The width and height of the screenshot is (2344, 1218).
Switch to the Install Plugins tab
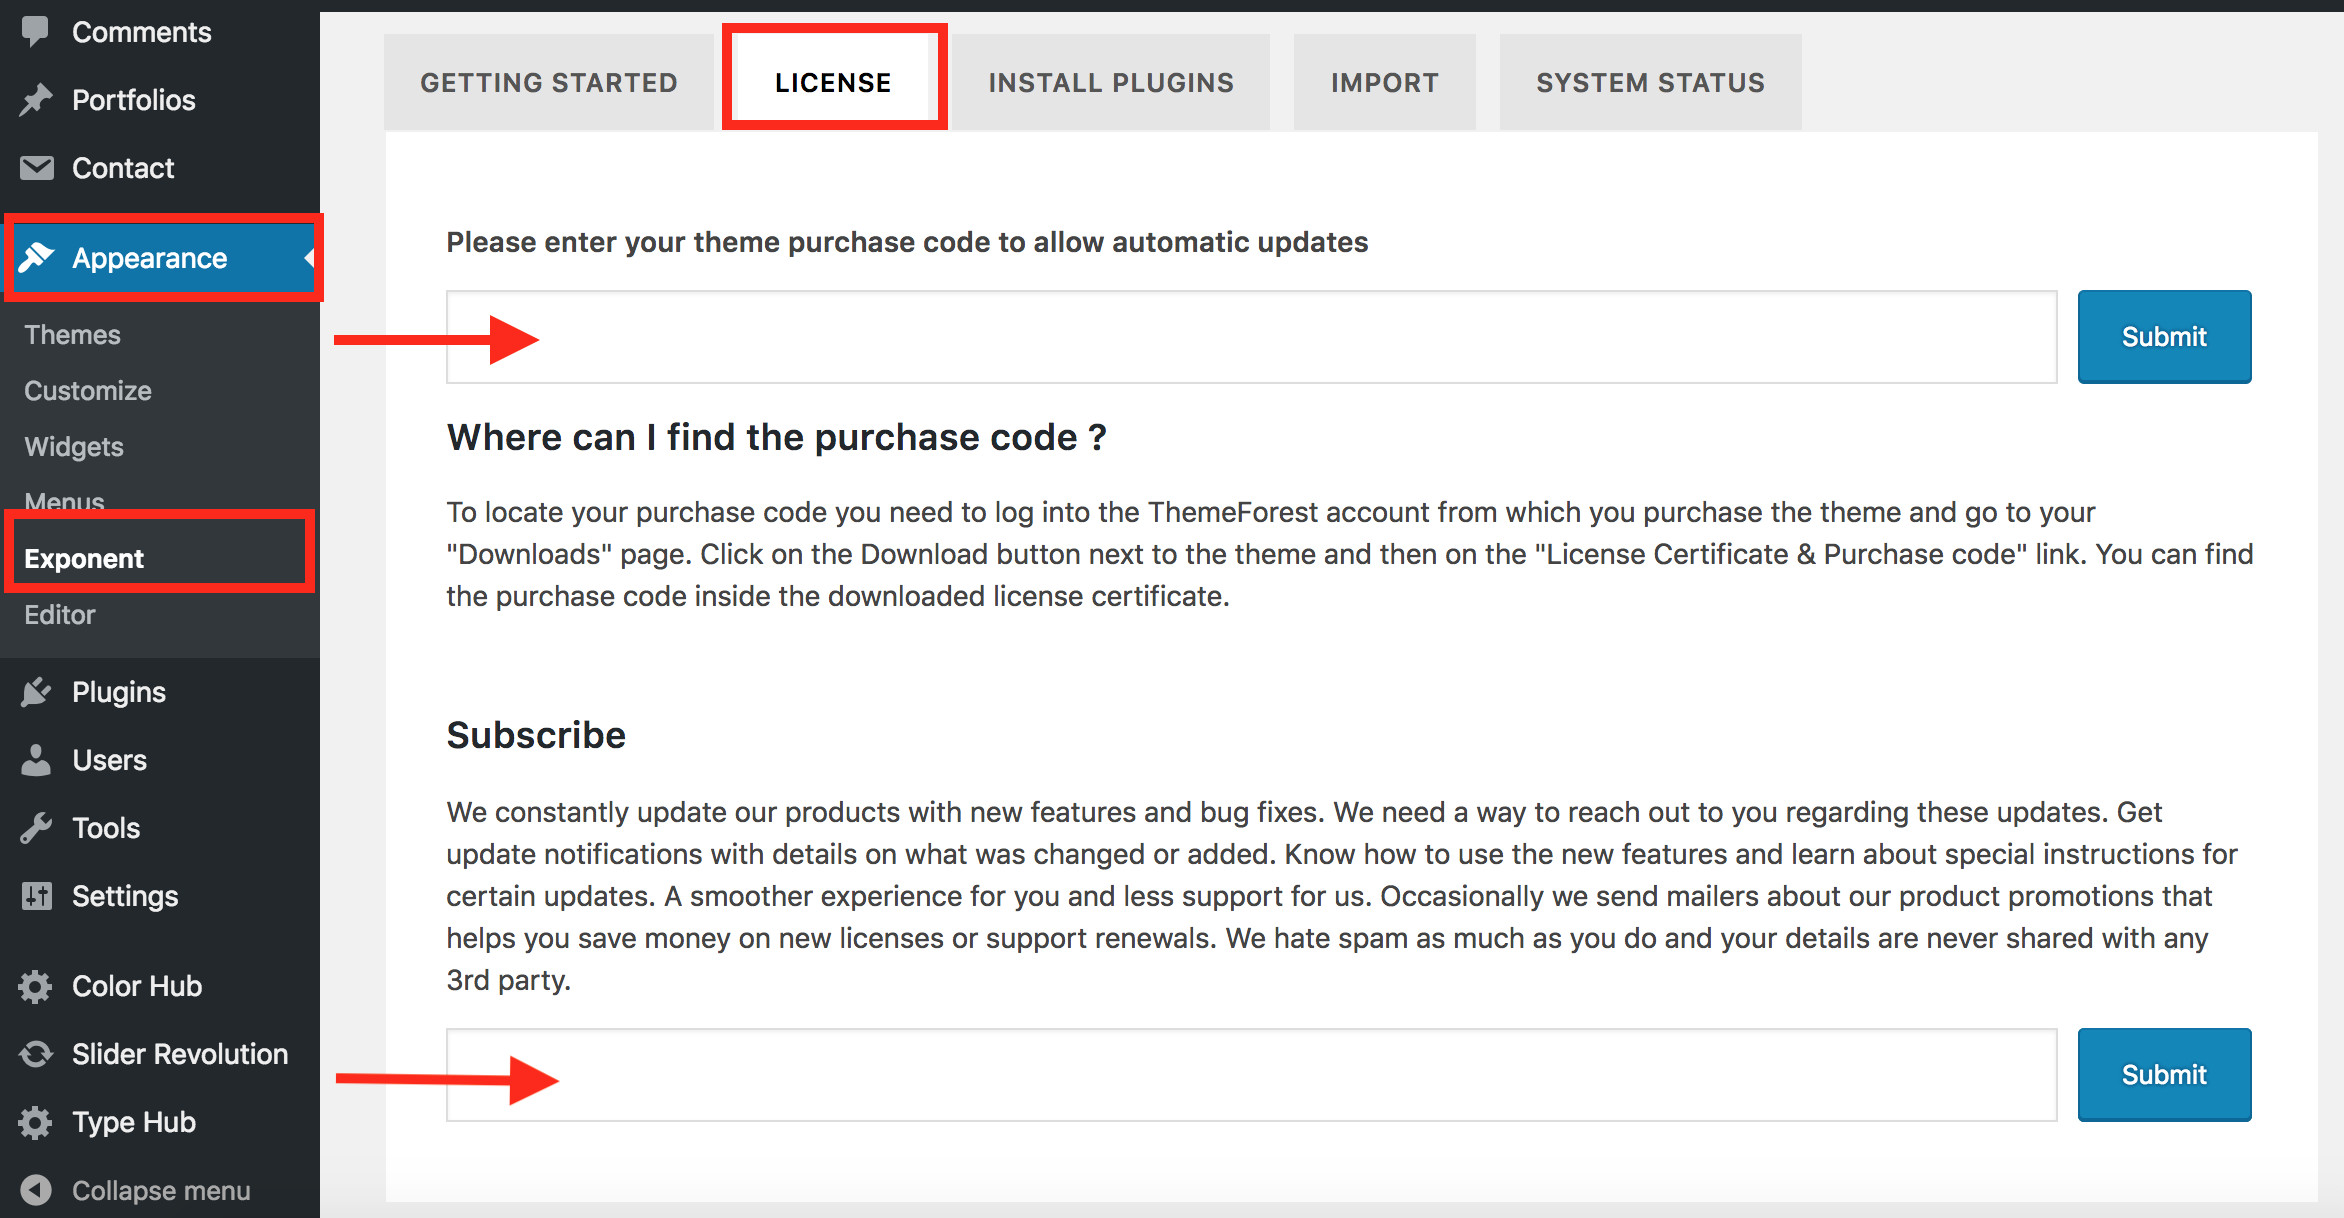(1110, 82)
